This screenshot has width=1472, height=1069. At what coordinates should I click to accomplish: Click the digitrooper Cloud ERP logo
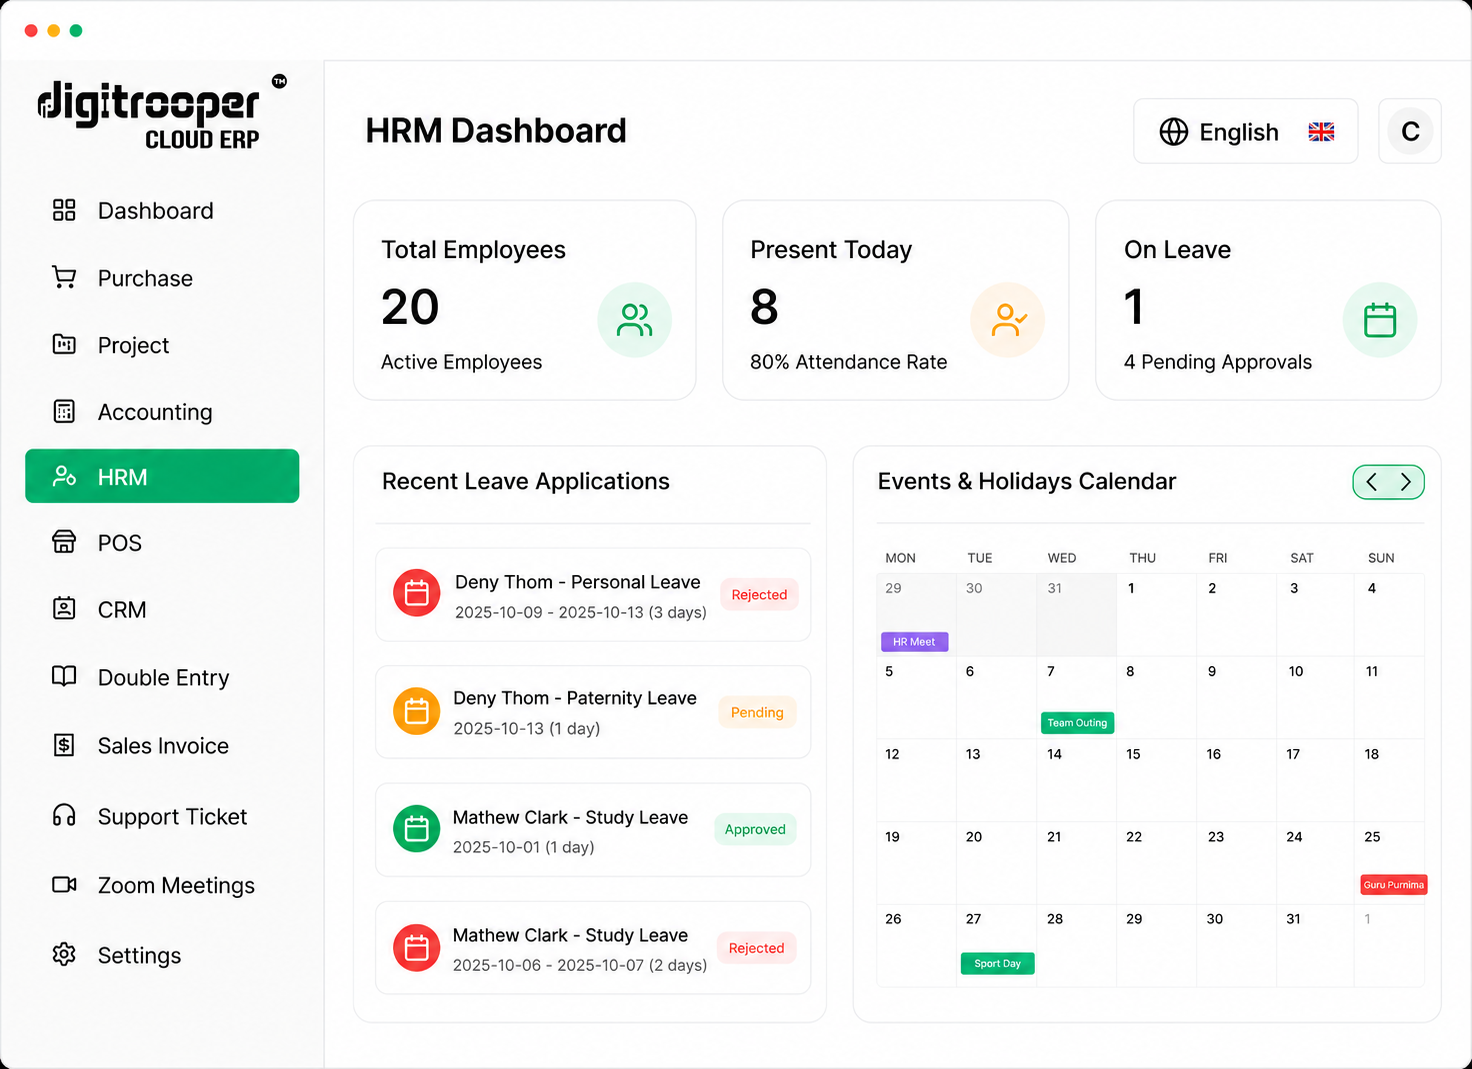point(160,112)
